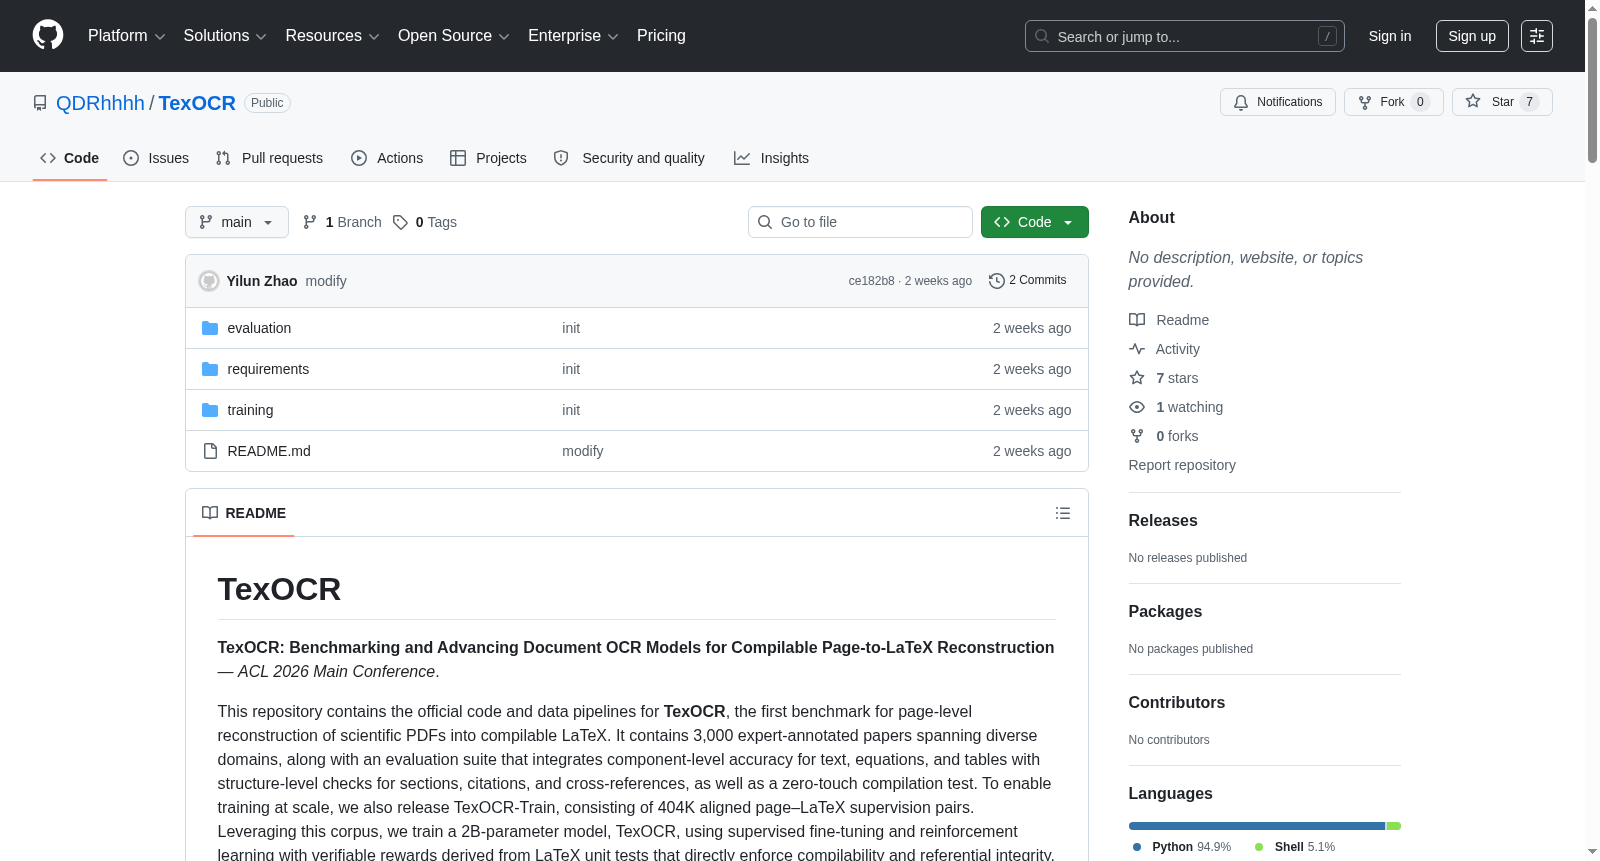Open the QDRhhhh owner profile link
This screenshot has height=861, width=1600.
[100, 103]
